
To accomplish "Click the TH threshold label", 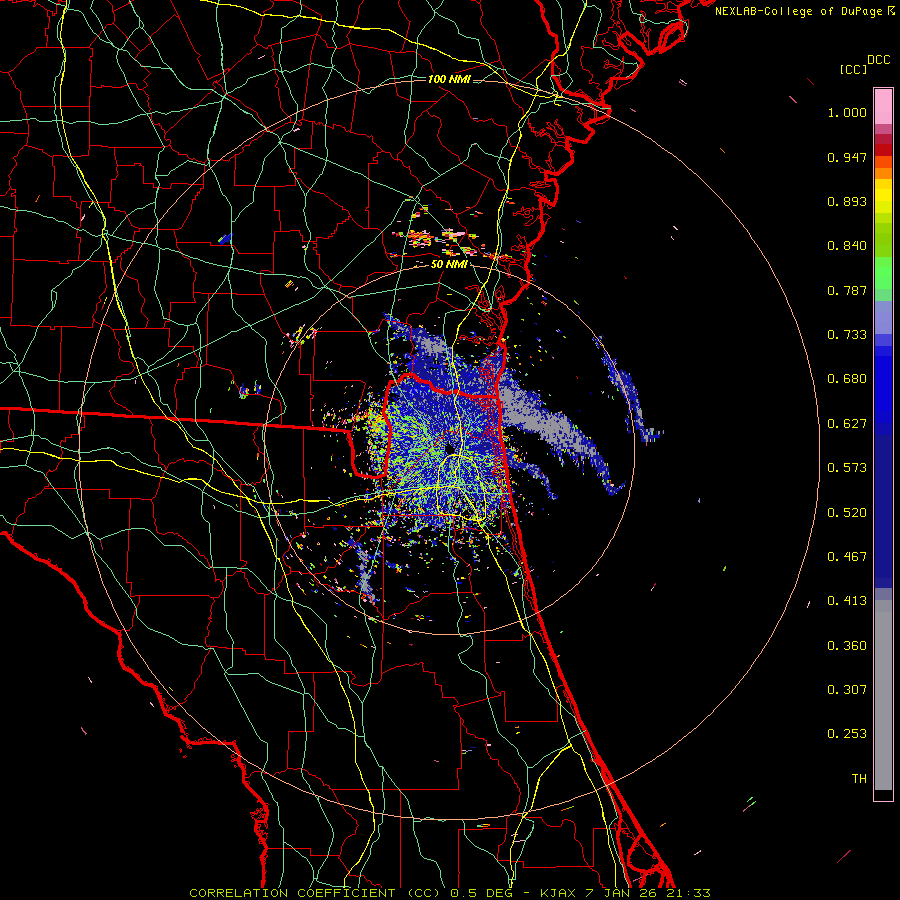I will click(859, 779).
